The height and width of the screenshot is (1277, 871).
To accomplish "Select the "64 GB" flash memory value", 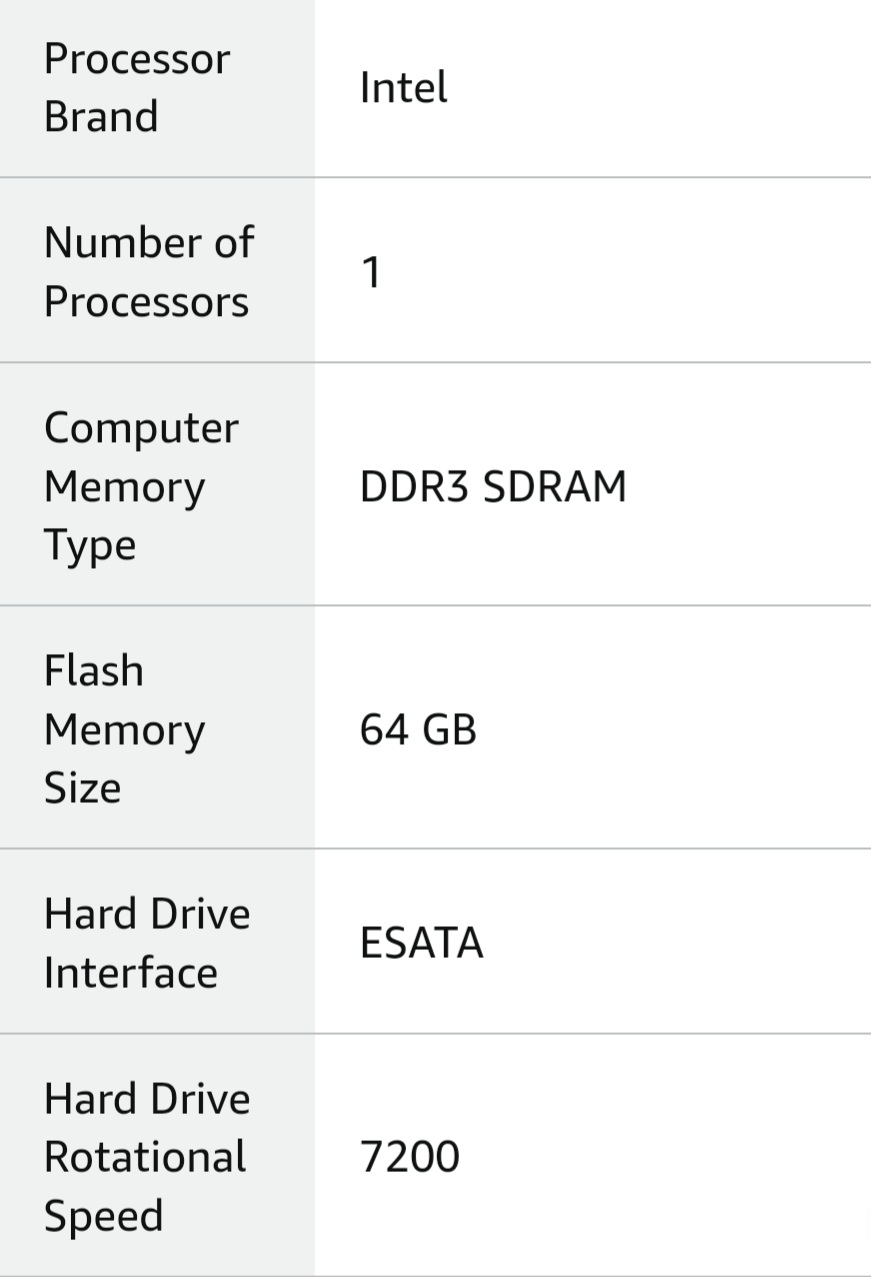I will [x=418, y=730].
